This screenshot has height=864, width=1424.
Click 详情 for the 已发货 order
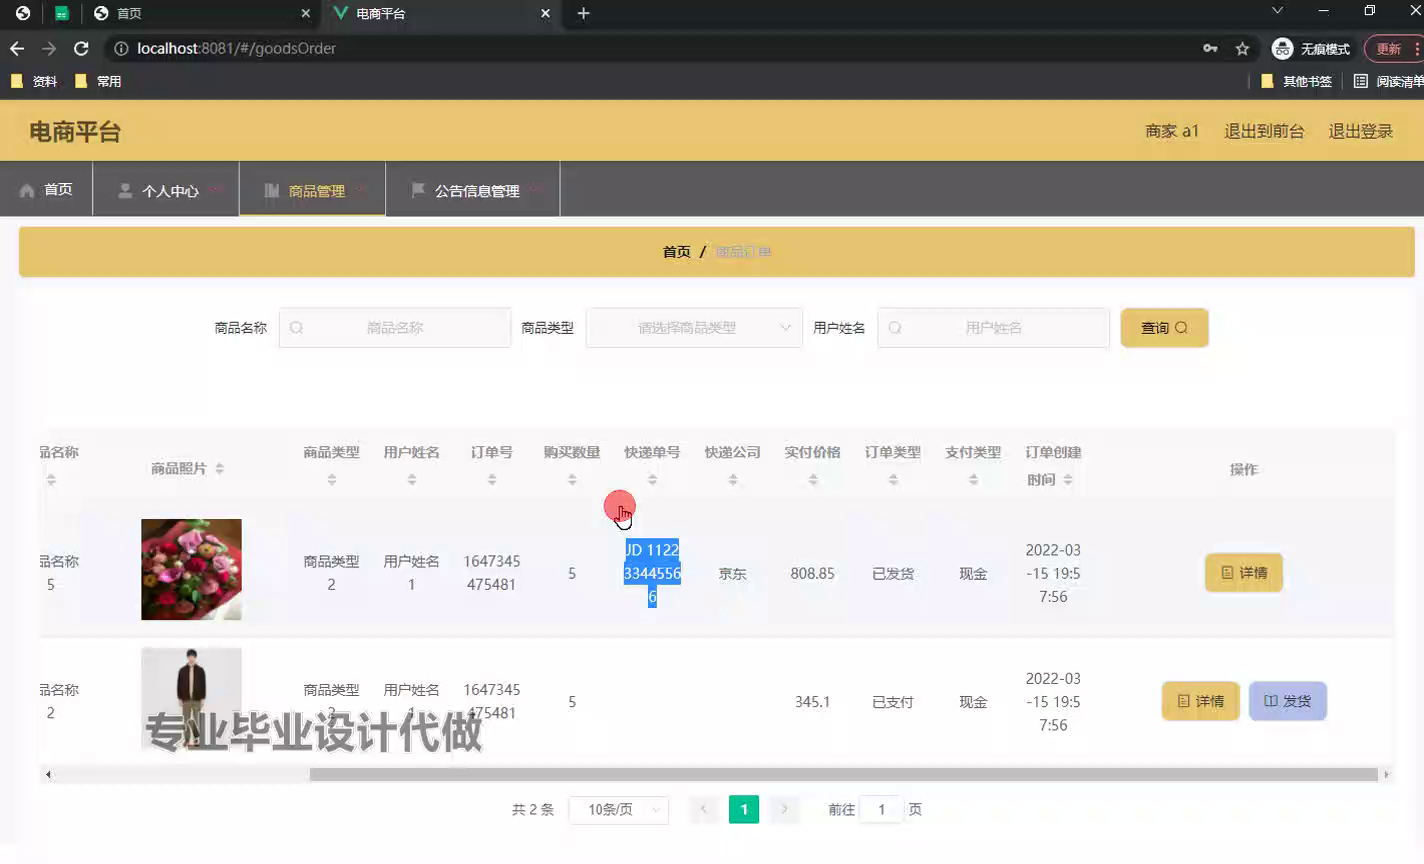(x=1244, y=573)
